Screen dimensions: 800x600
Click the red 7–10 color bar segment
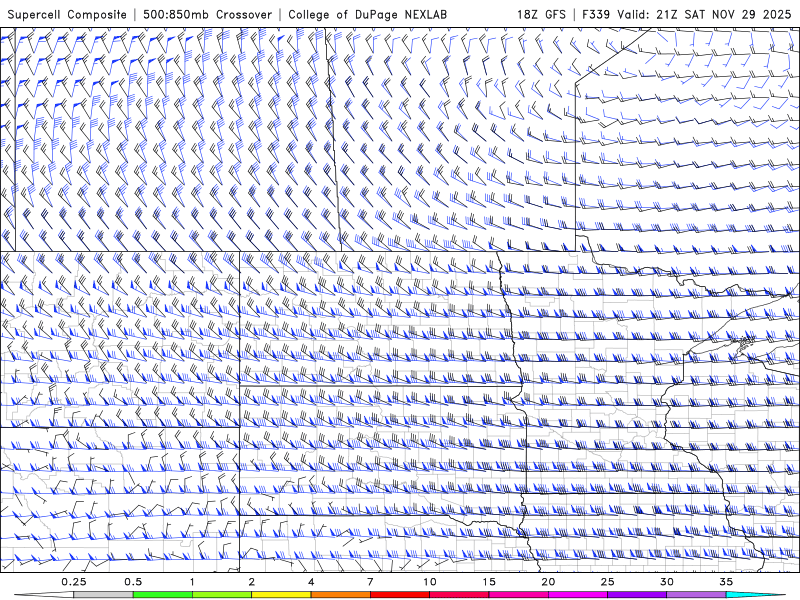click(399, 595)
